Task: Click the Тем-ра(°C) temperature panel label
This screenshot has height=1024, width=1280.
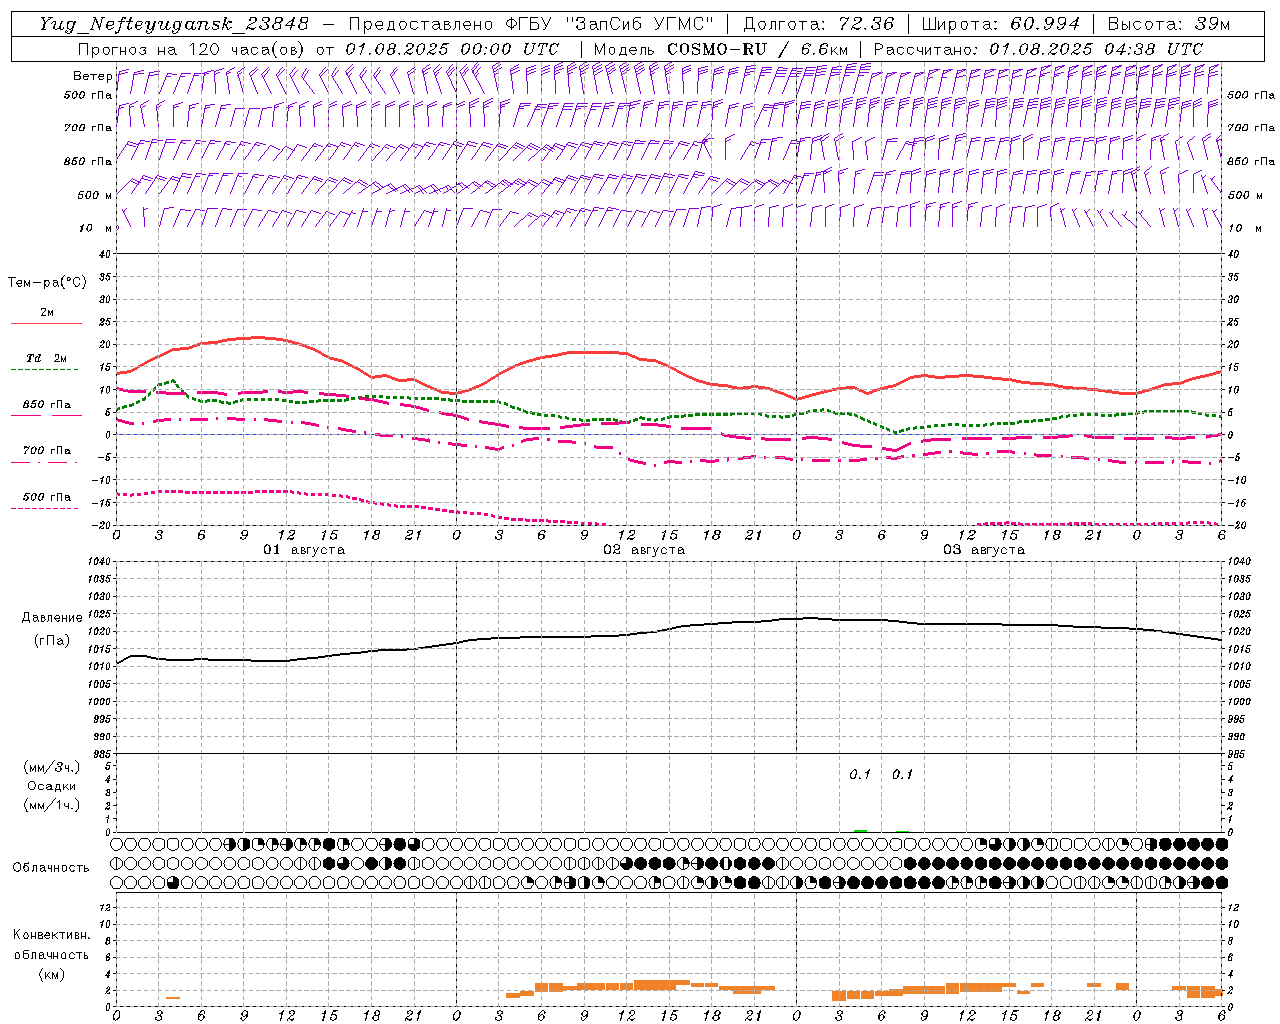Action: 47,283
